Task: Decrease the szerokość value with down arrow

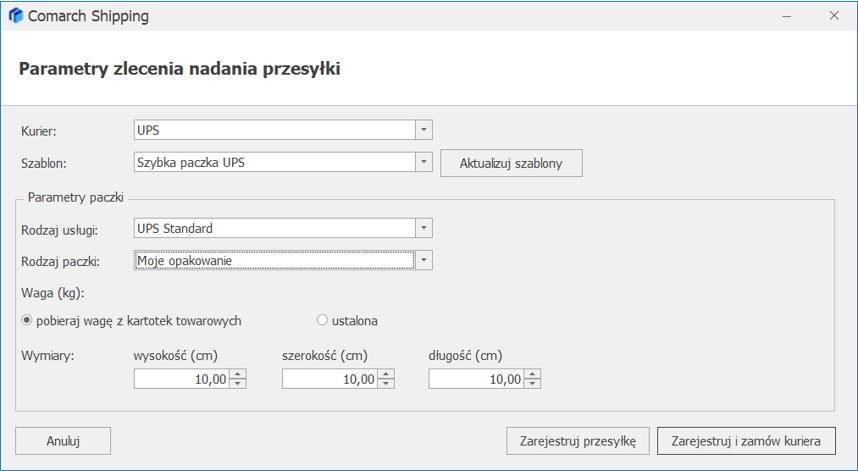Action: [386, 384]
